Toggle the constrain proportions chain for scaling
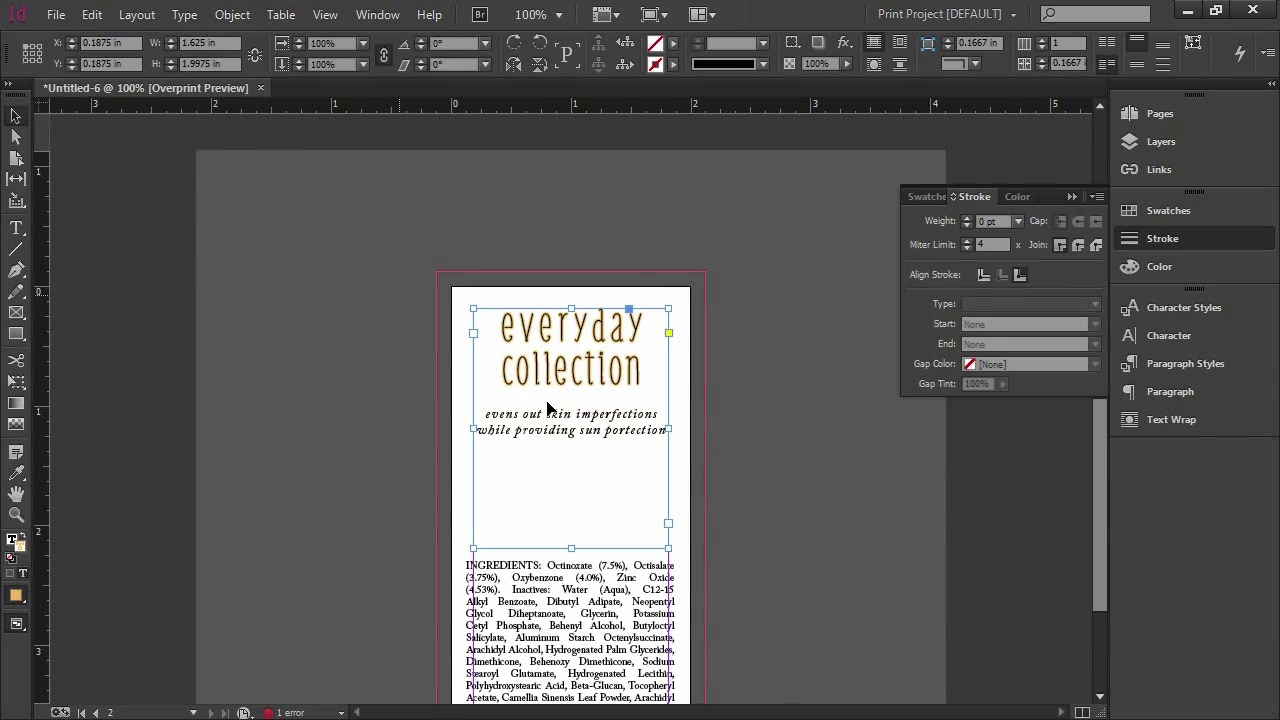This screenshot has width=1280, height=720. point(383,54)
